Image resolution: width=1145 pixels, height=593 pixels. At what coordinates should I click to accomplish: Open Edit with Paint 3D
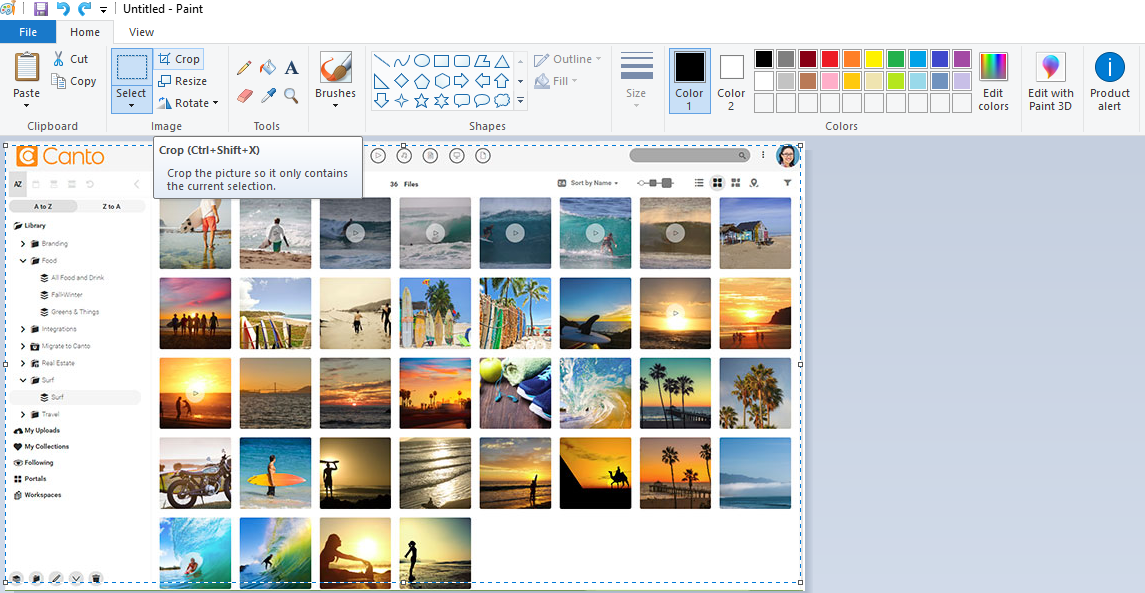point(1050,82)
